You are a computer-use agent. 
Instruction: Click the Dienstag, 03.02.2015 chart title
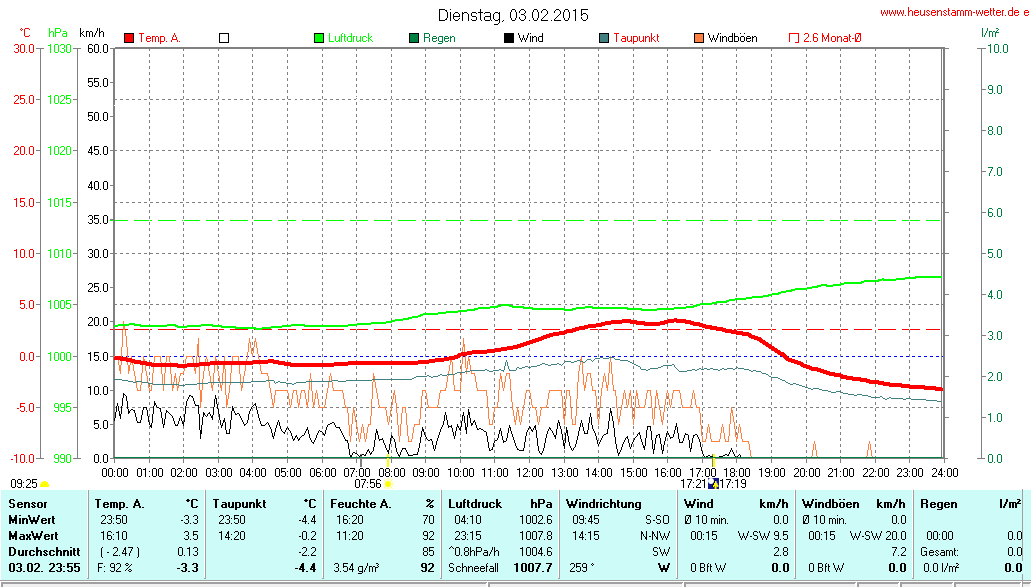513,15
